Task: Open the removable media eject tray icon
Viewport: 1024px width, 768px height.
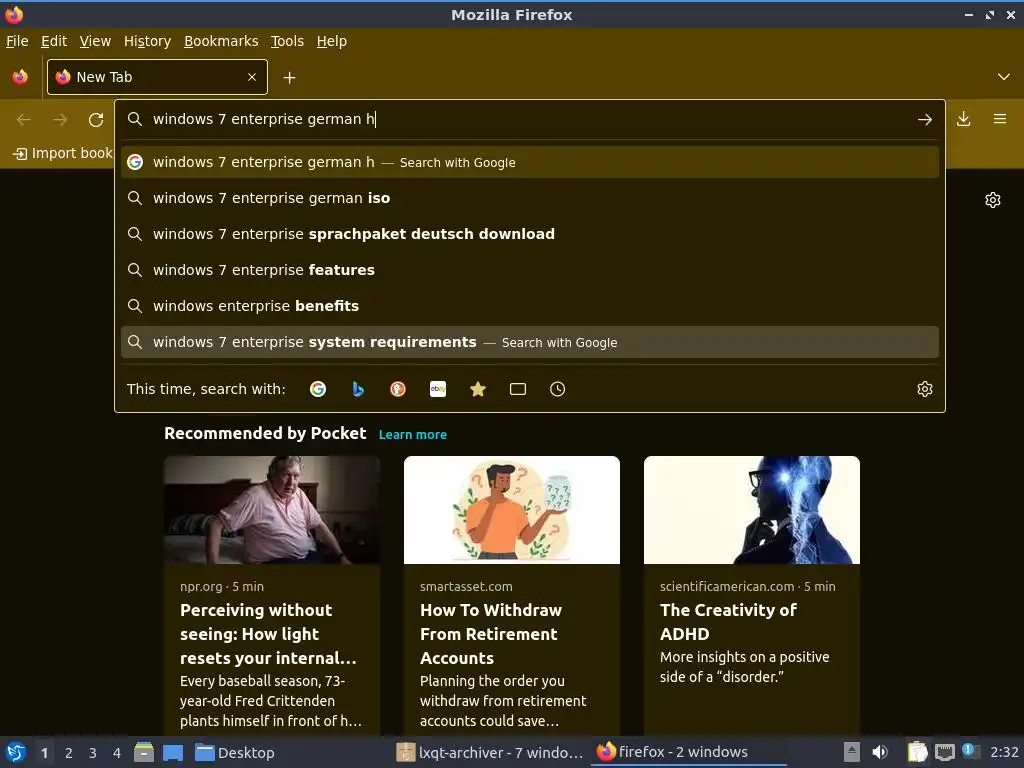Action: point(852,752)
